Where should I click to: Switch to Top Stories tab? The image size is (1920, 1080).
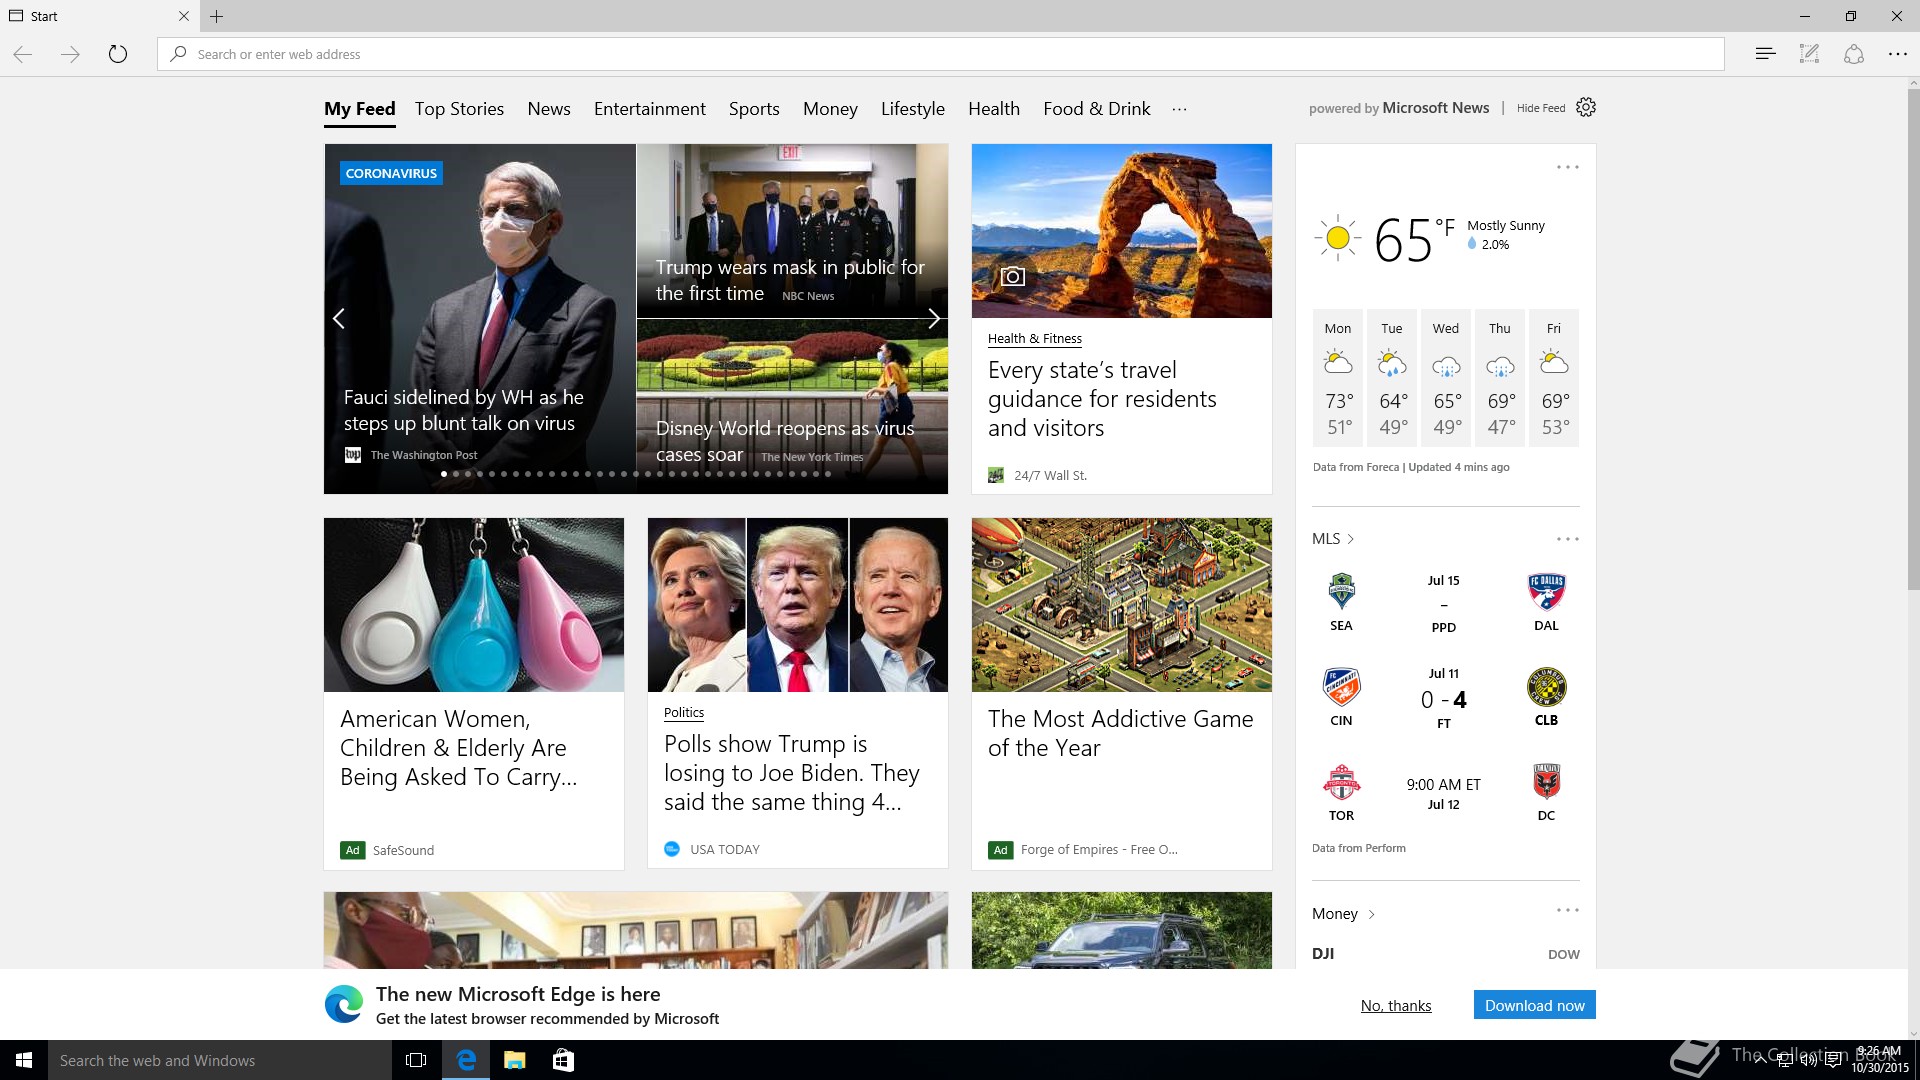coord(459,109)
